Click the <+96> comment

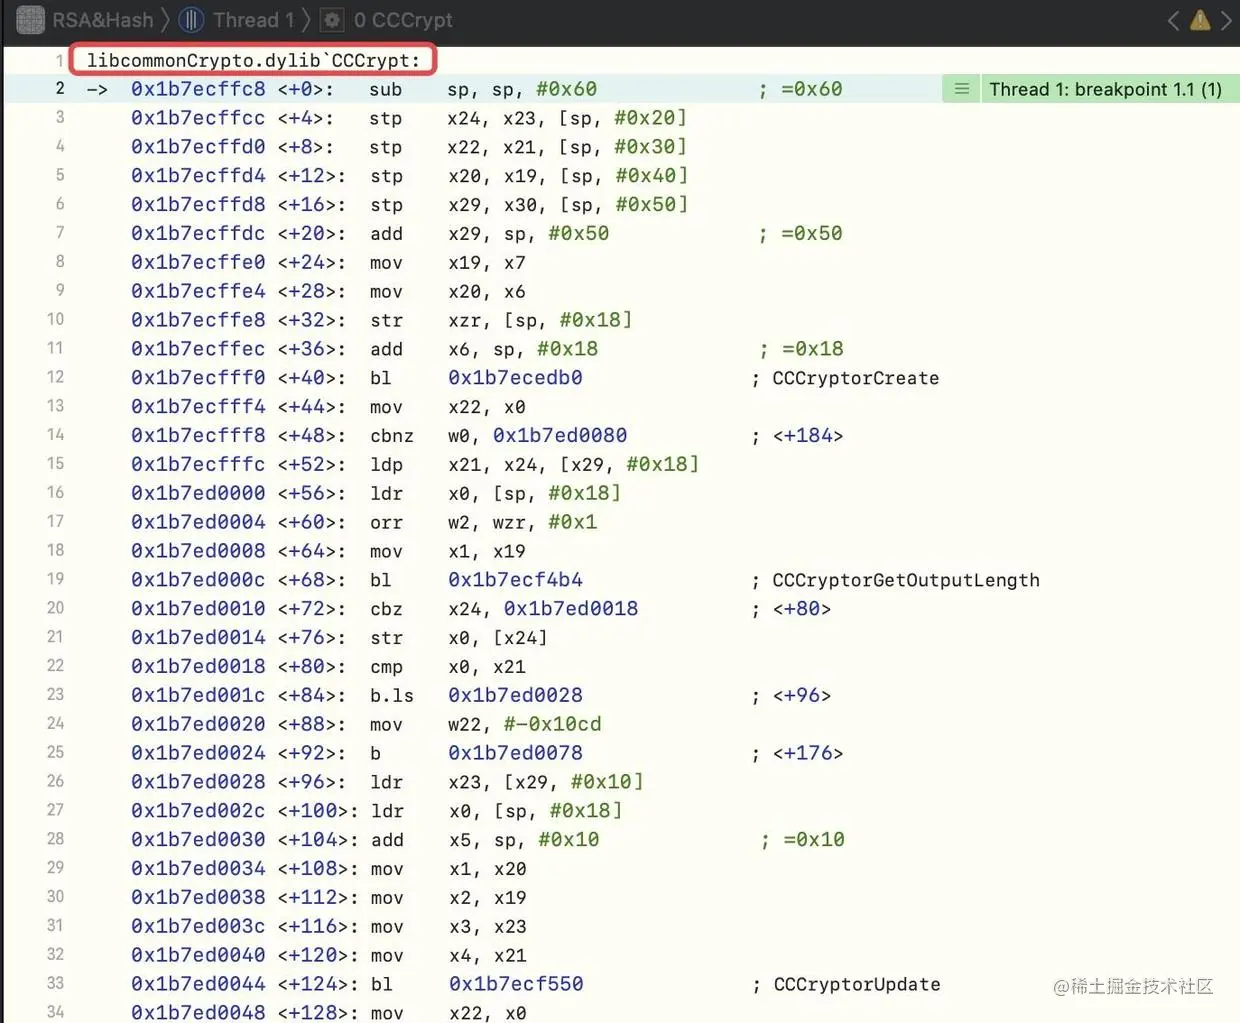pos(802,695)
